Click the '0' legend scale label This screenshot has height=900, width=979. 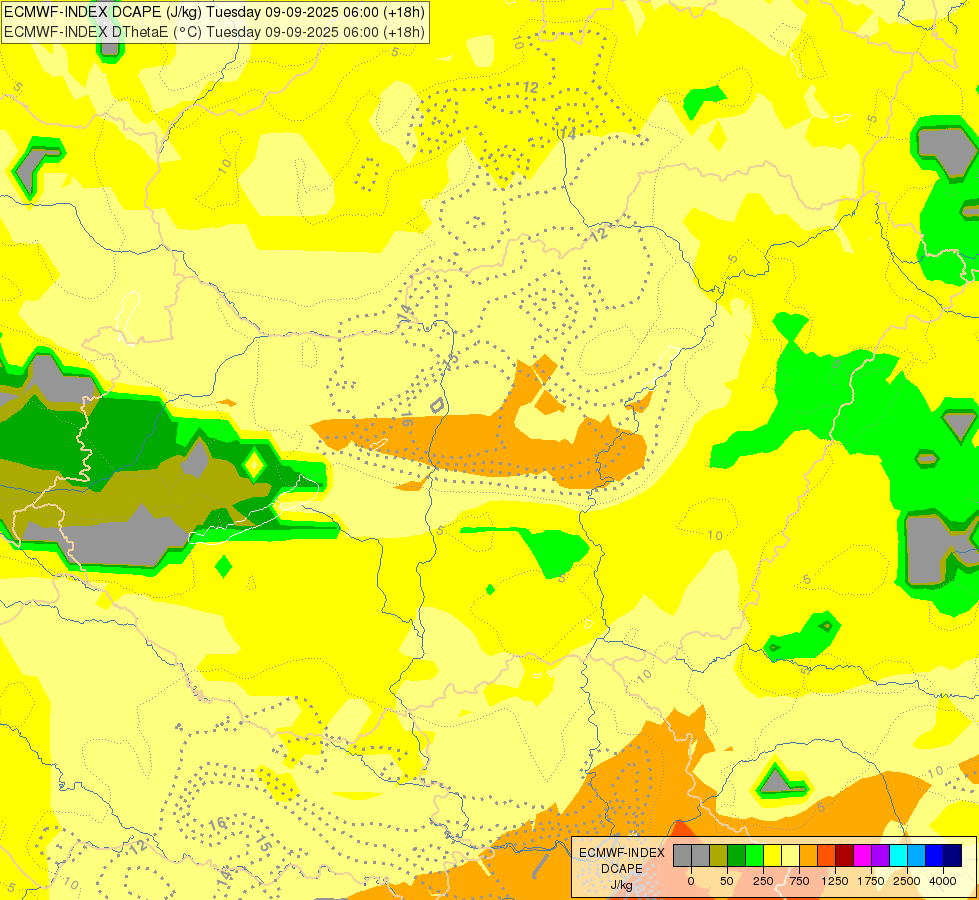coord(691,881)
